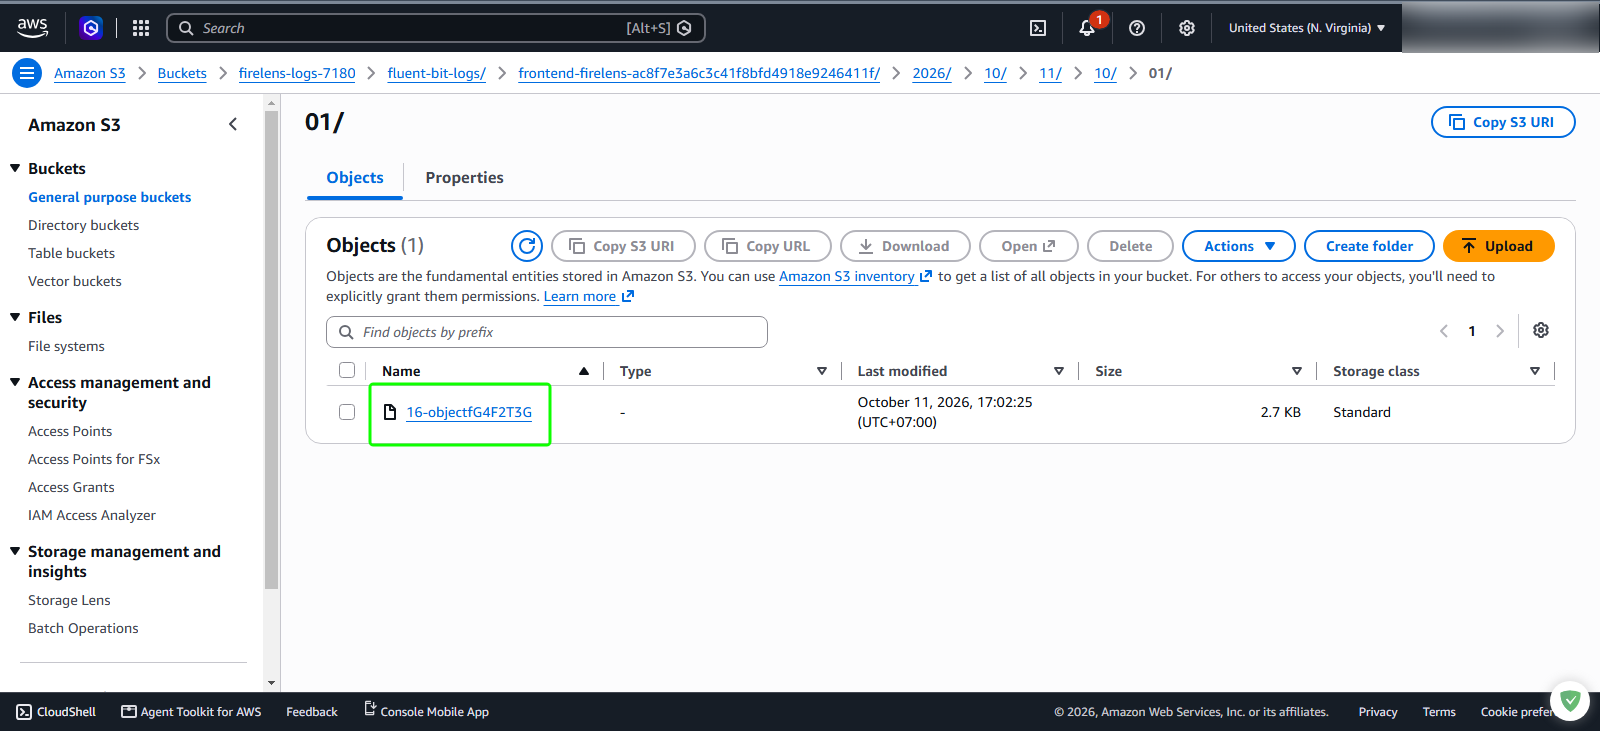Open Storage Lens in sidebar
Screen dimensions: 1600x731
click(69, 600)
